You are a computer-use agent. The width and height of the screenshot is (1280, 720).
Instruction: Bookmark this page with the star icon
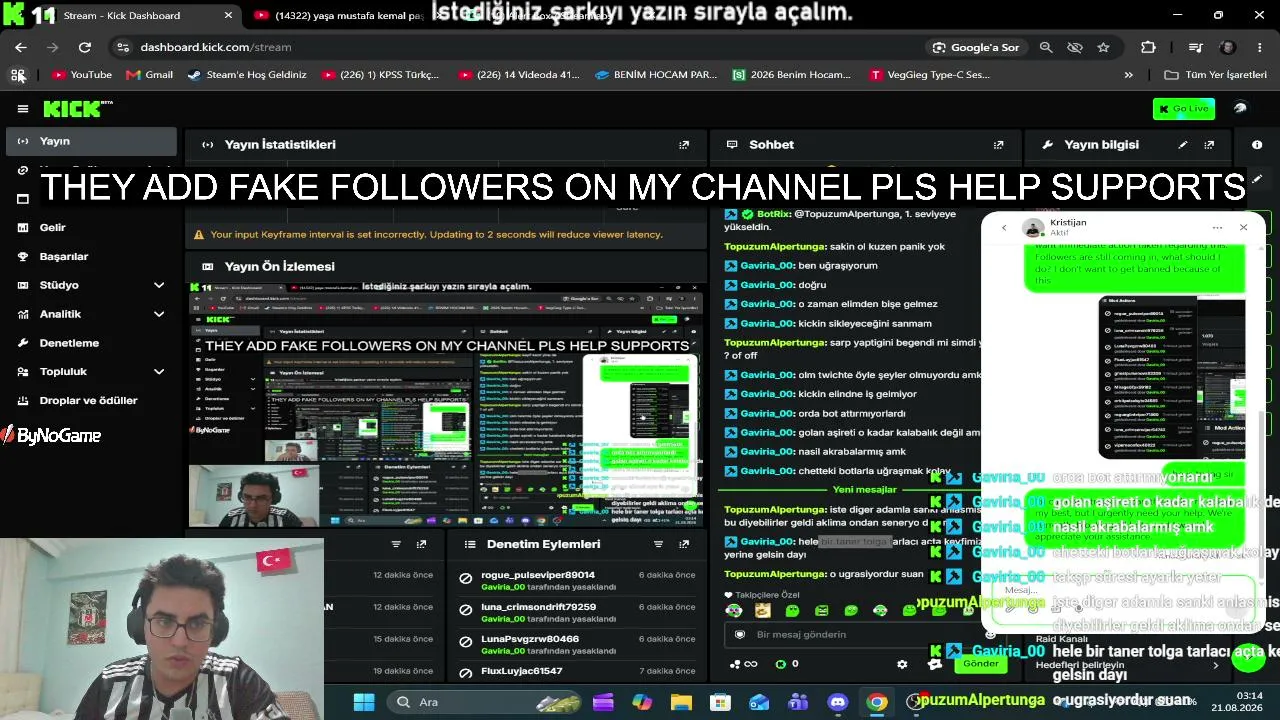click(1103, 47)
